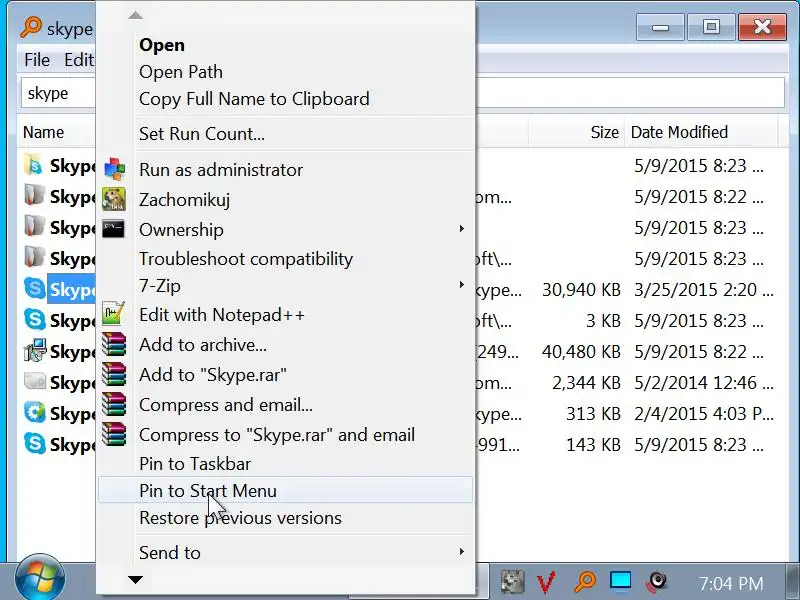Click the Everything magnifier icon in the title bar
This screenshot has width=800, height=600.
coord(31,27)
